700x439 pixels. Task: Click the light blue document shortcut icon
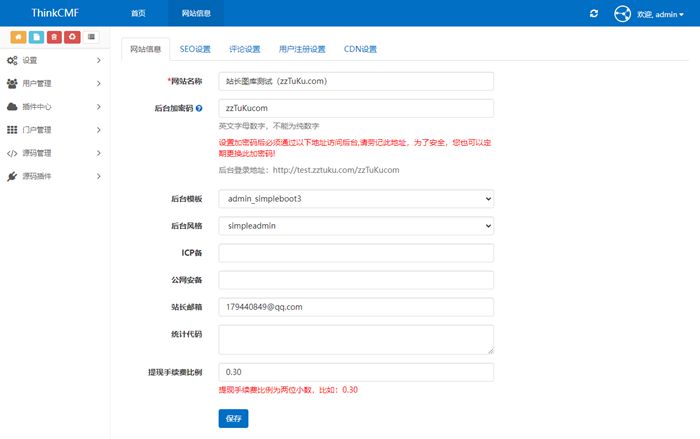(36, 37)
